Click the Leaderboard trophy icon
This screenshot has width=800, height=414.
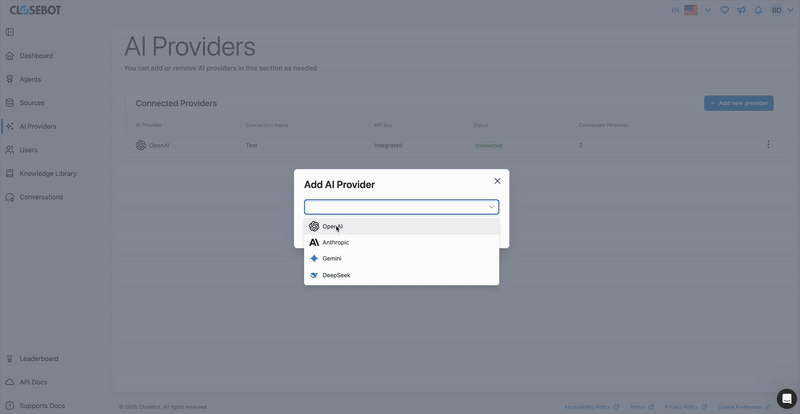(10, 358)
